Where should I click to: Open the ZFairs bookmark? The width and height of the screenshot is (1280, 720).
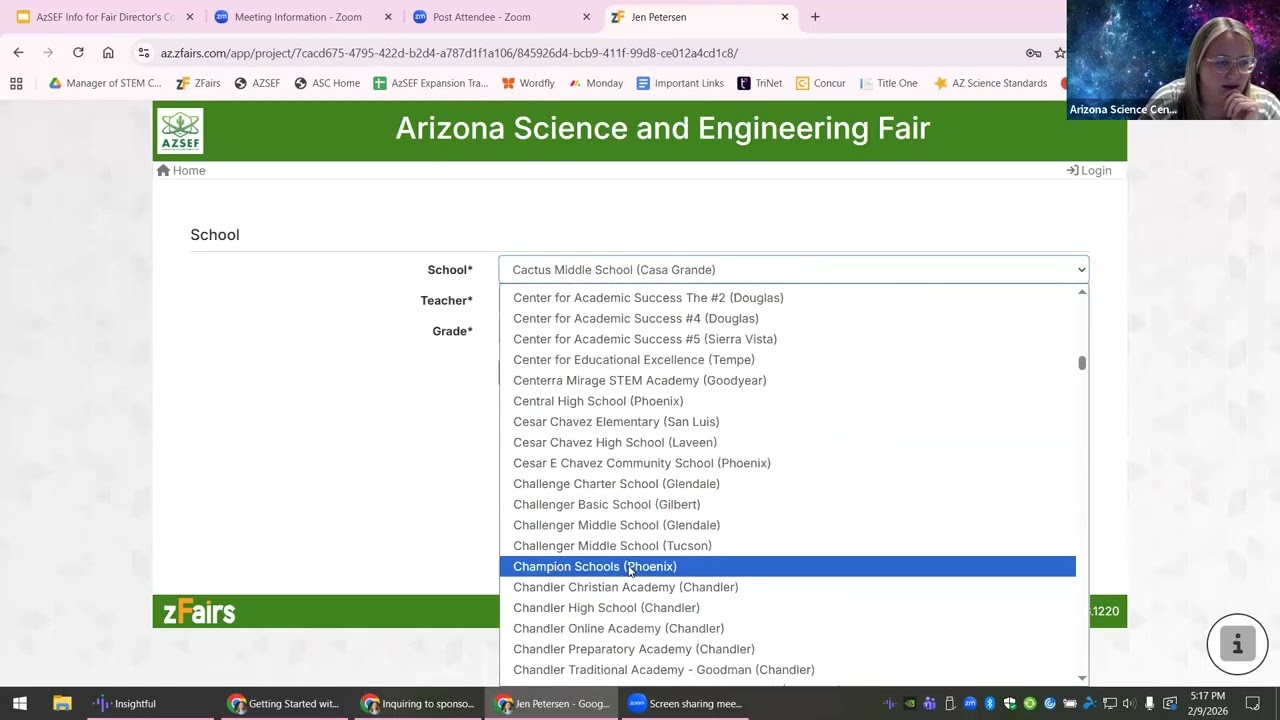[198, 84]
